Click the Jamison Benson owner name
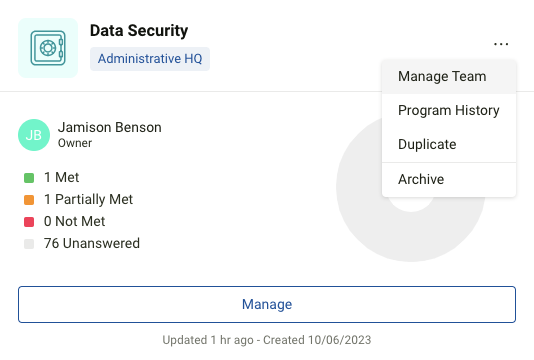The width and height of the screenshot is (534, 360). point(110,127)
